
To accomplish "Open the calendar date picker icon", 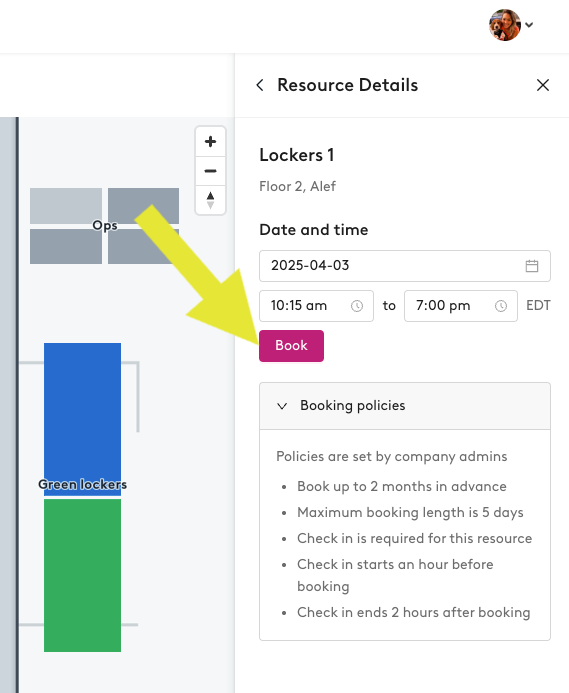I will (532, 266).
